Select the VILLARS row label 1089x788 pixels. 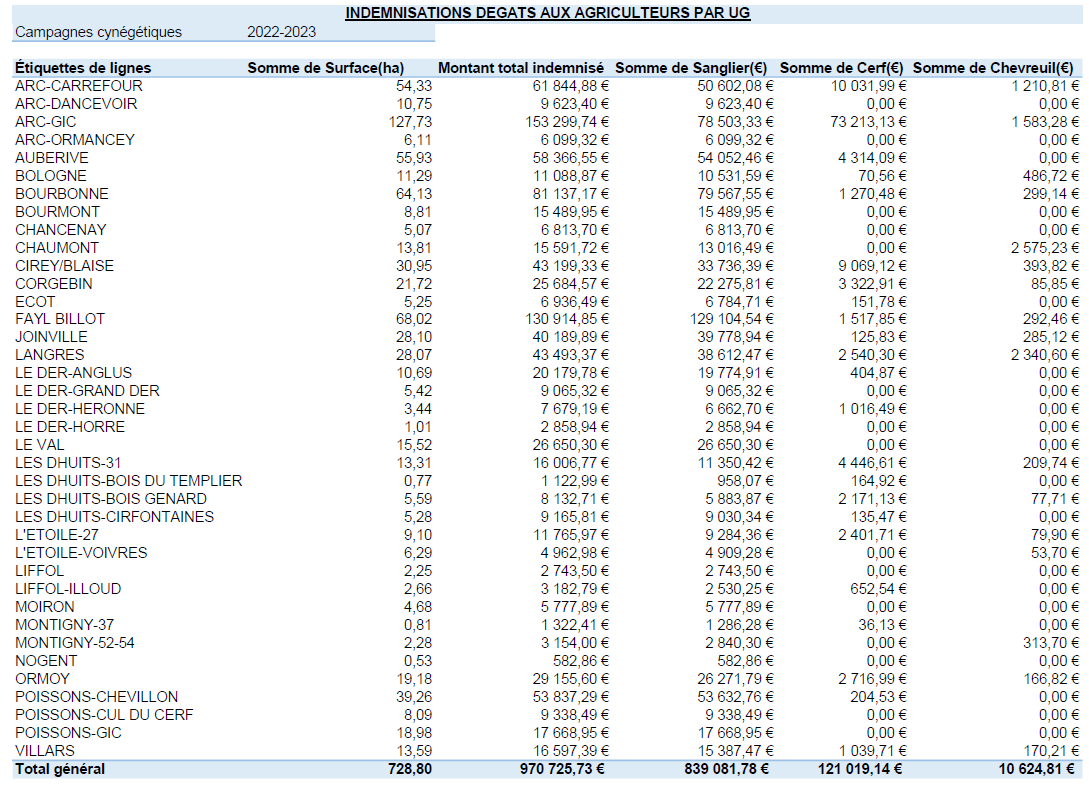pyautogui.click(x=45, y=753)
